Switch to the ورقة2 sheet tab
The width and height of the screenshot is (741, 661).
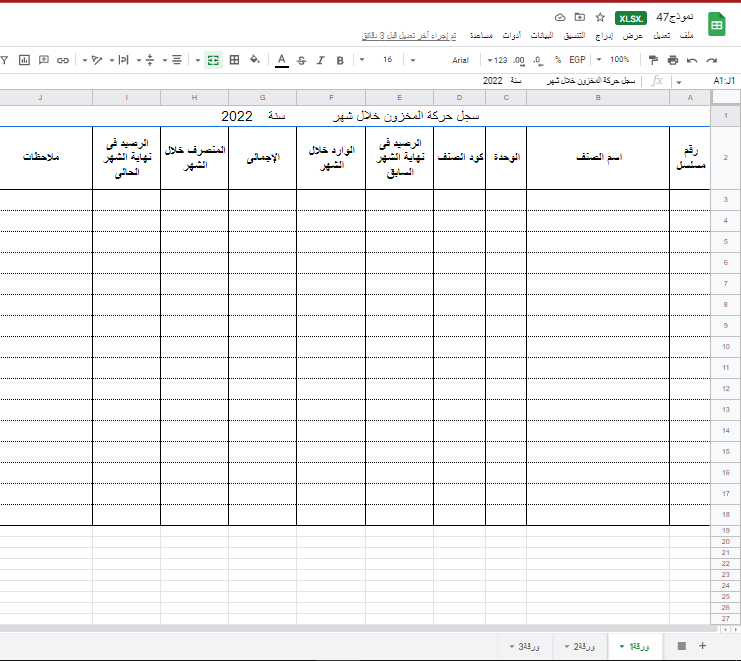(x=581, y=646)
